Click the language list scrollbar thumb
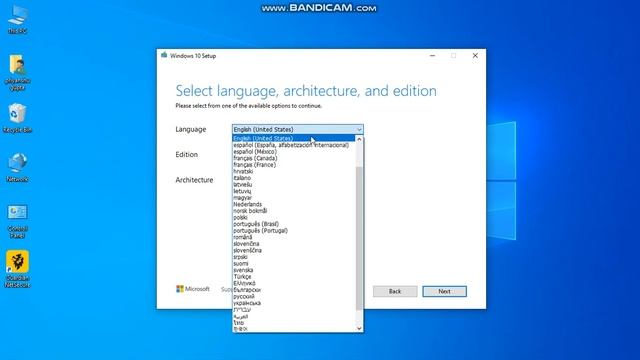The height and width of the screenshot is (360, 640). click(x=359, y=238)
